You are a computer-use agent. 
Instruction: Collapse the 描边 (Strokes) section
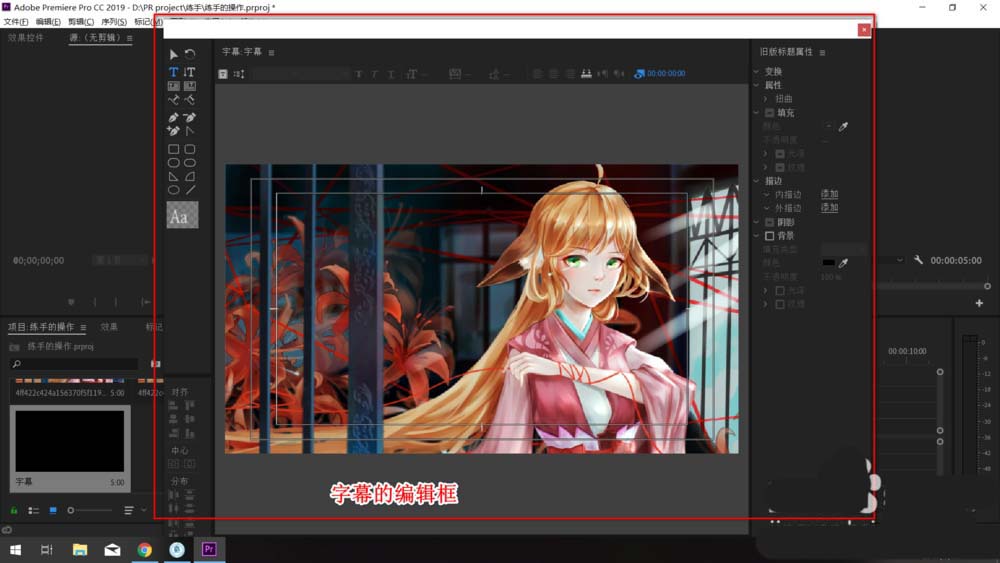pos(756,181)
